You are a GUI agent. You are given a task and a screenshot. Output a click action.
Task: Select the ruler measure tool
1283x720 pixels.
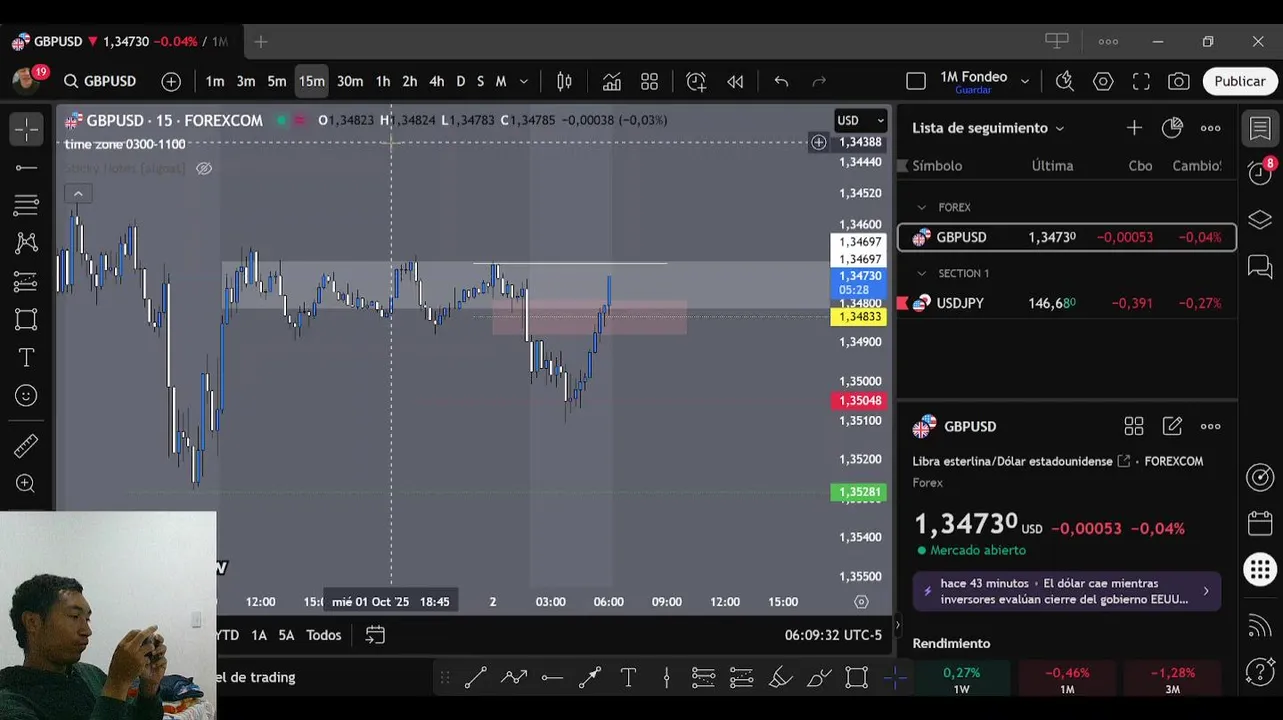[27, 446]
